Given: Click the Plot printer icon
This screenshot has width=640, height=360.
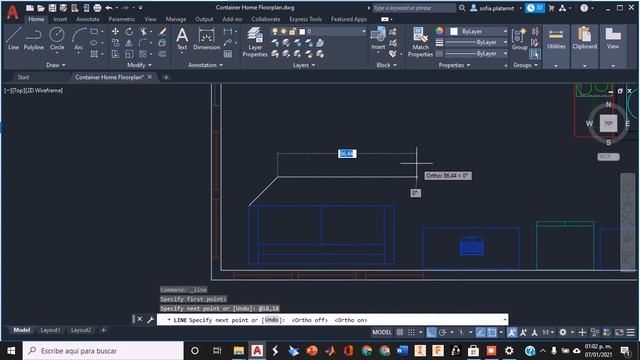Looking at the screenshot, I should [x=97, y=8].
